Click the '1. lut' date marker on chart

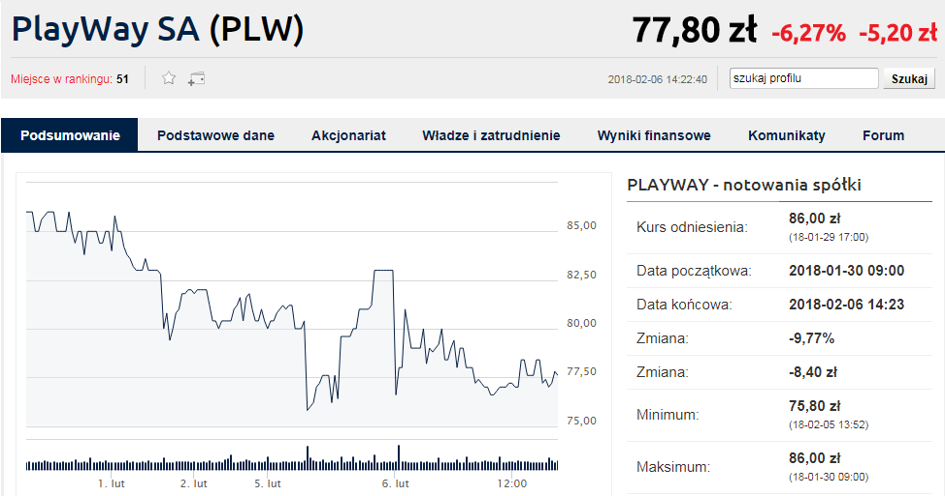coord(111,483)
